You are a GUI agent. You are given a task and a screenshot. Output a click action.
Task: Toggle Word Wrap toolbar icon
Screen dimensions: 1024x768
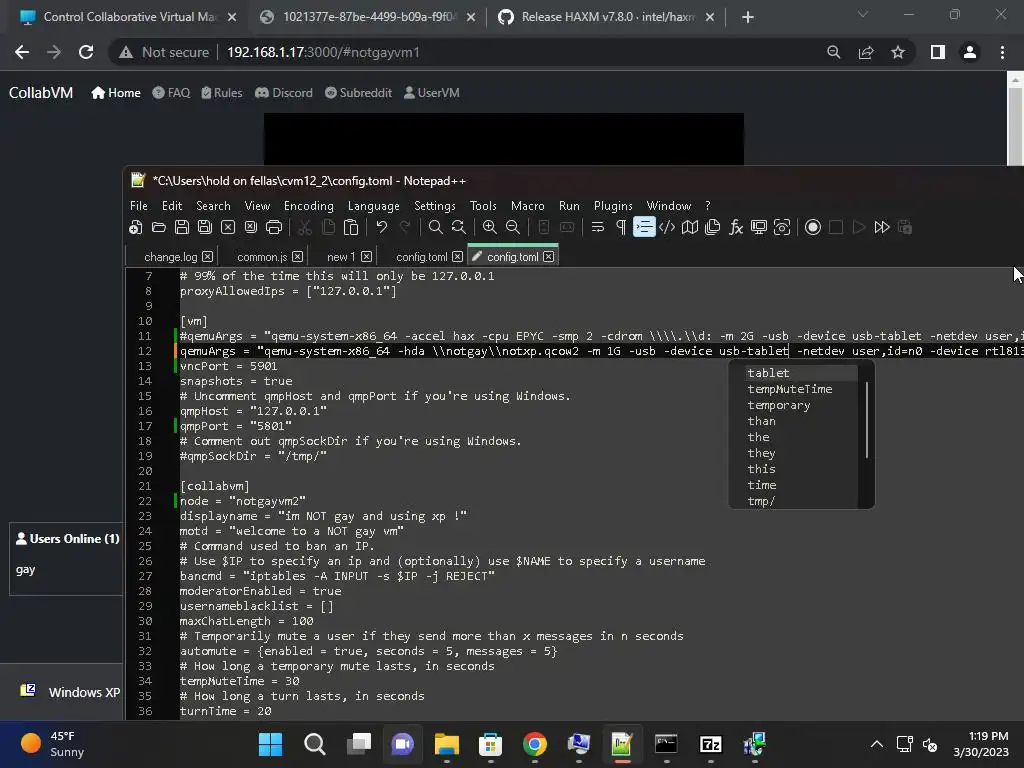[x=598, y=227]
